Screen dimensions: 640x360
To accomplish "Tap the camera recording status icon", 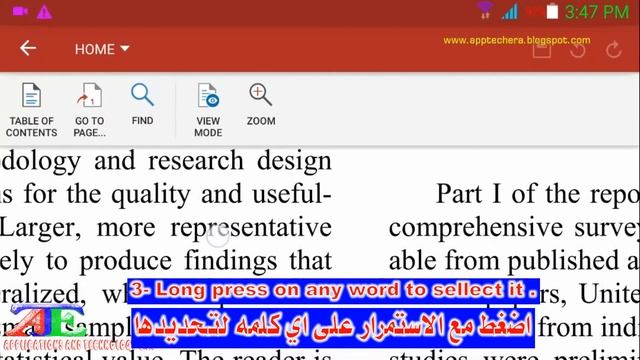I will (20, 11).
